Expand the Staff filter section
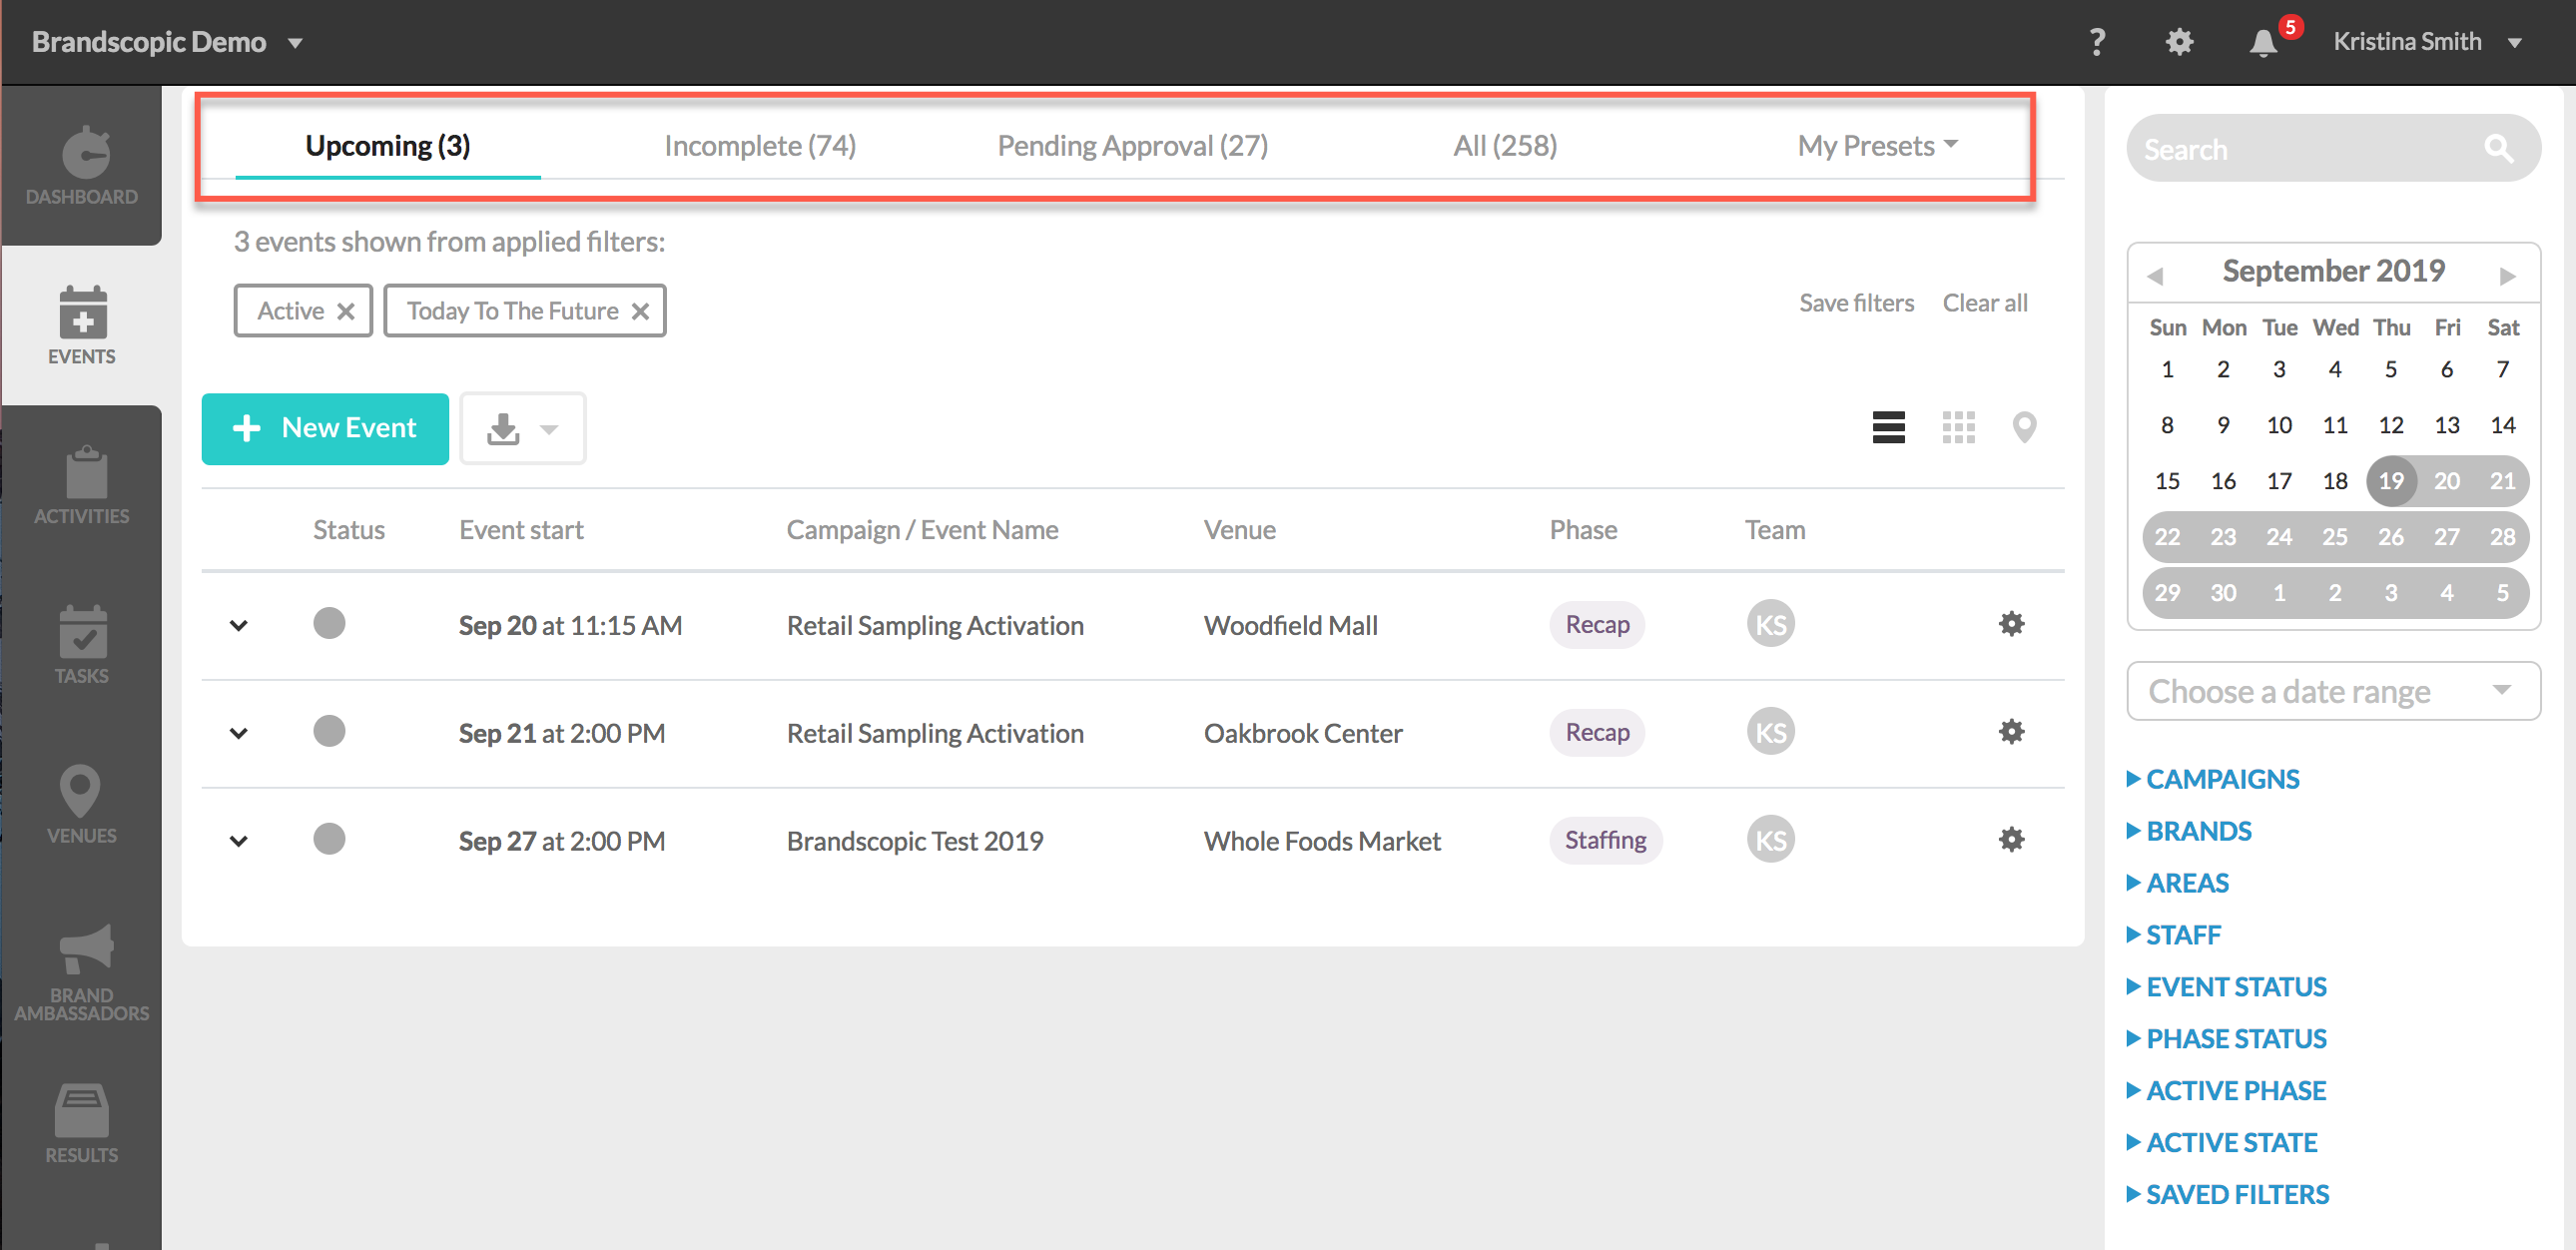 (x=2173, y=935)
